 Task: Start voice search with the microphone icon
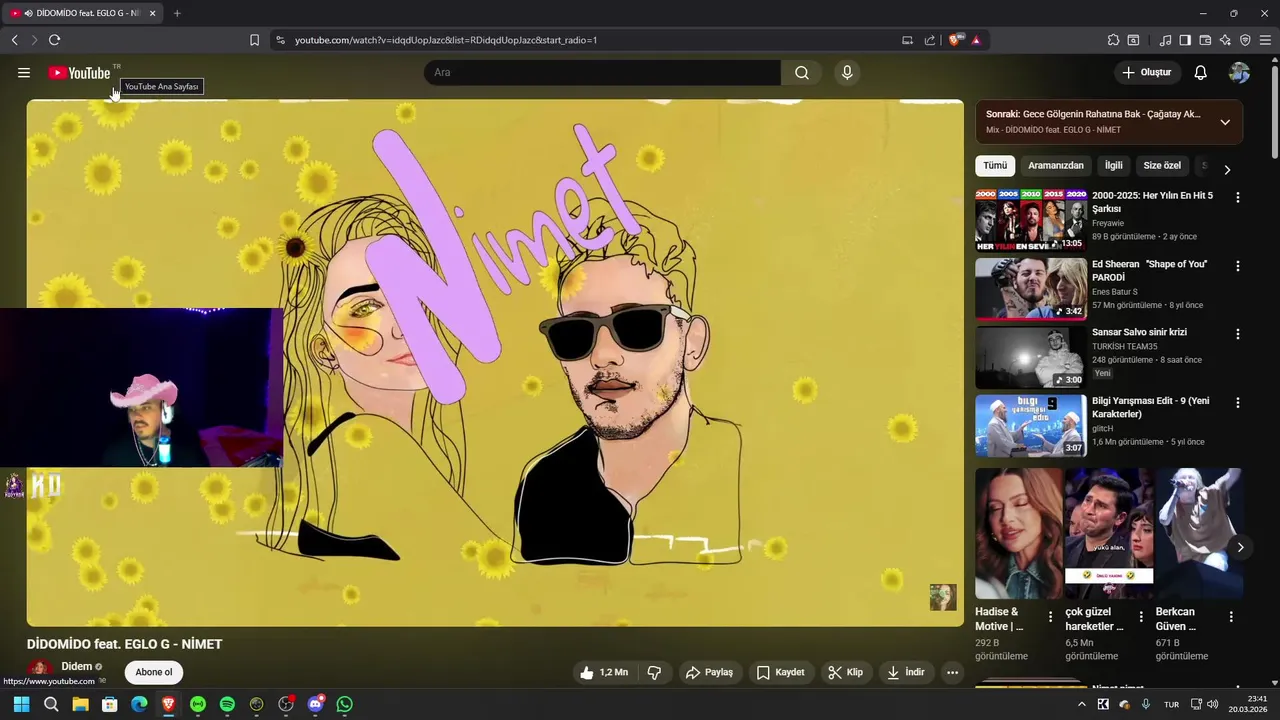[x=847, y=73]
